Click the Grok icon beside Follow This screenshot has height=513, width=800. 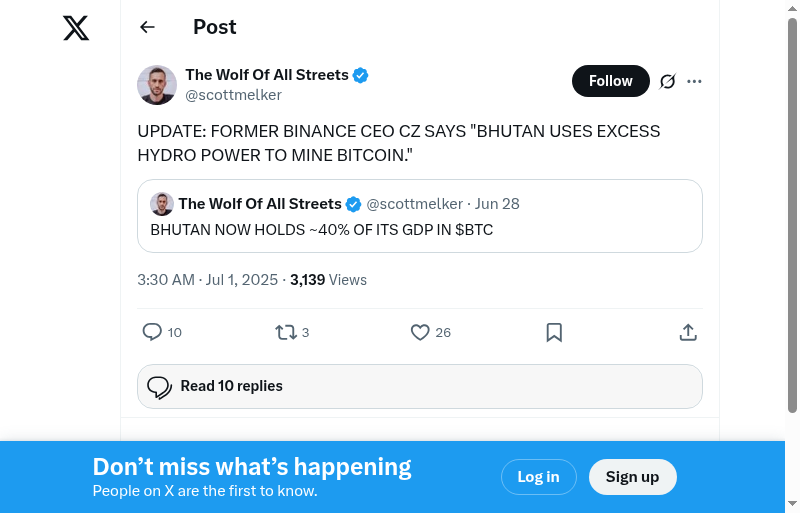pos(668,81)
